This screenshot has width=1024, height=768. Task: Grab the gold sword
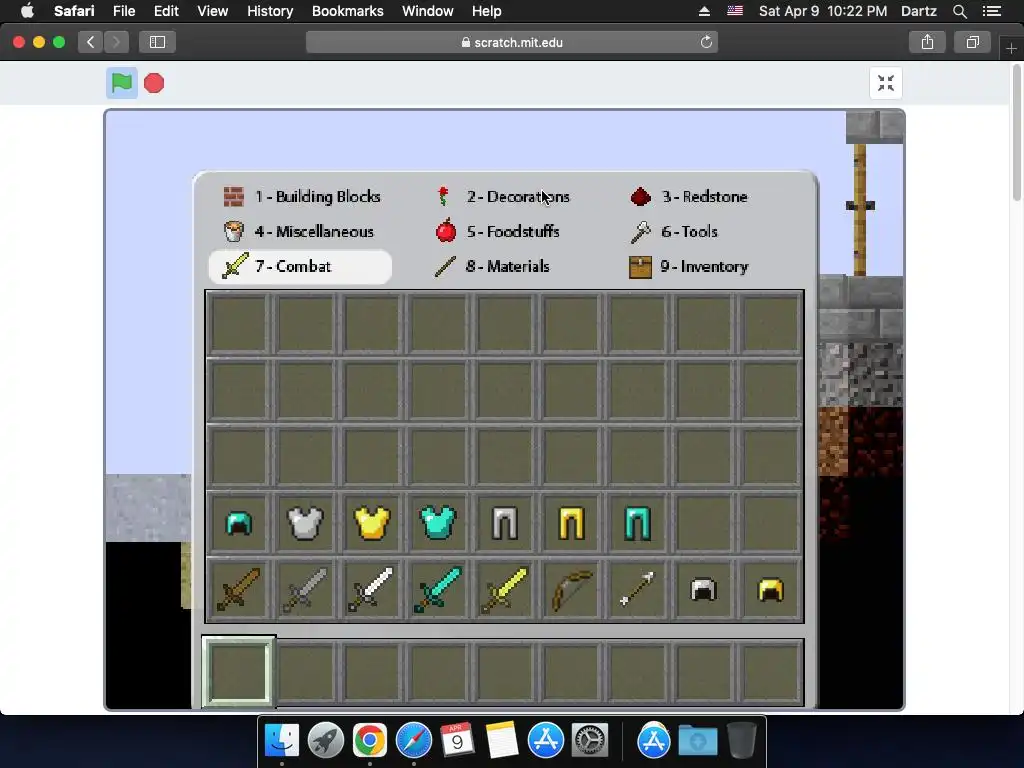(x=505, y=590)
